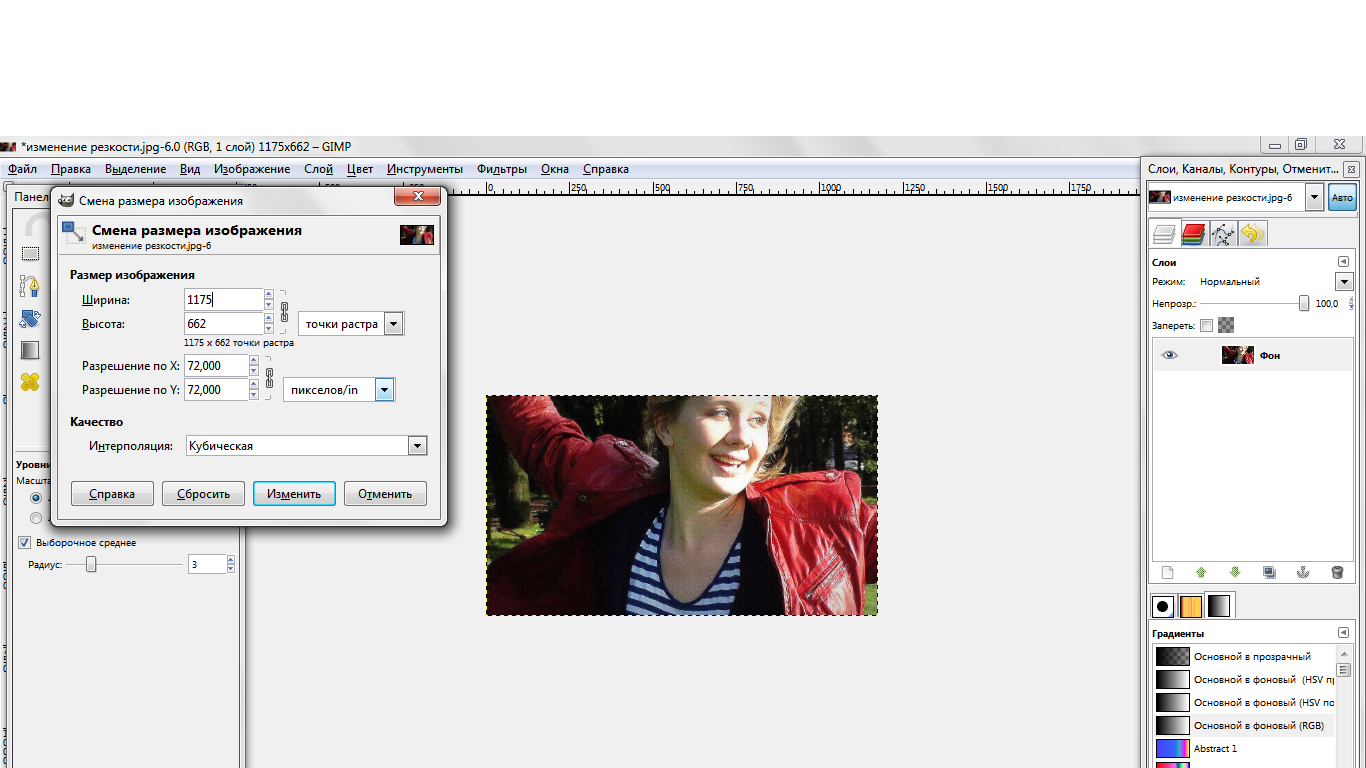The image size is (1366, 768).
Task: Open Channels tab icon in dock
Action: coord(1194,235)
